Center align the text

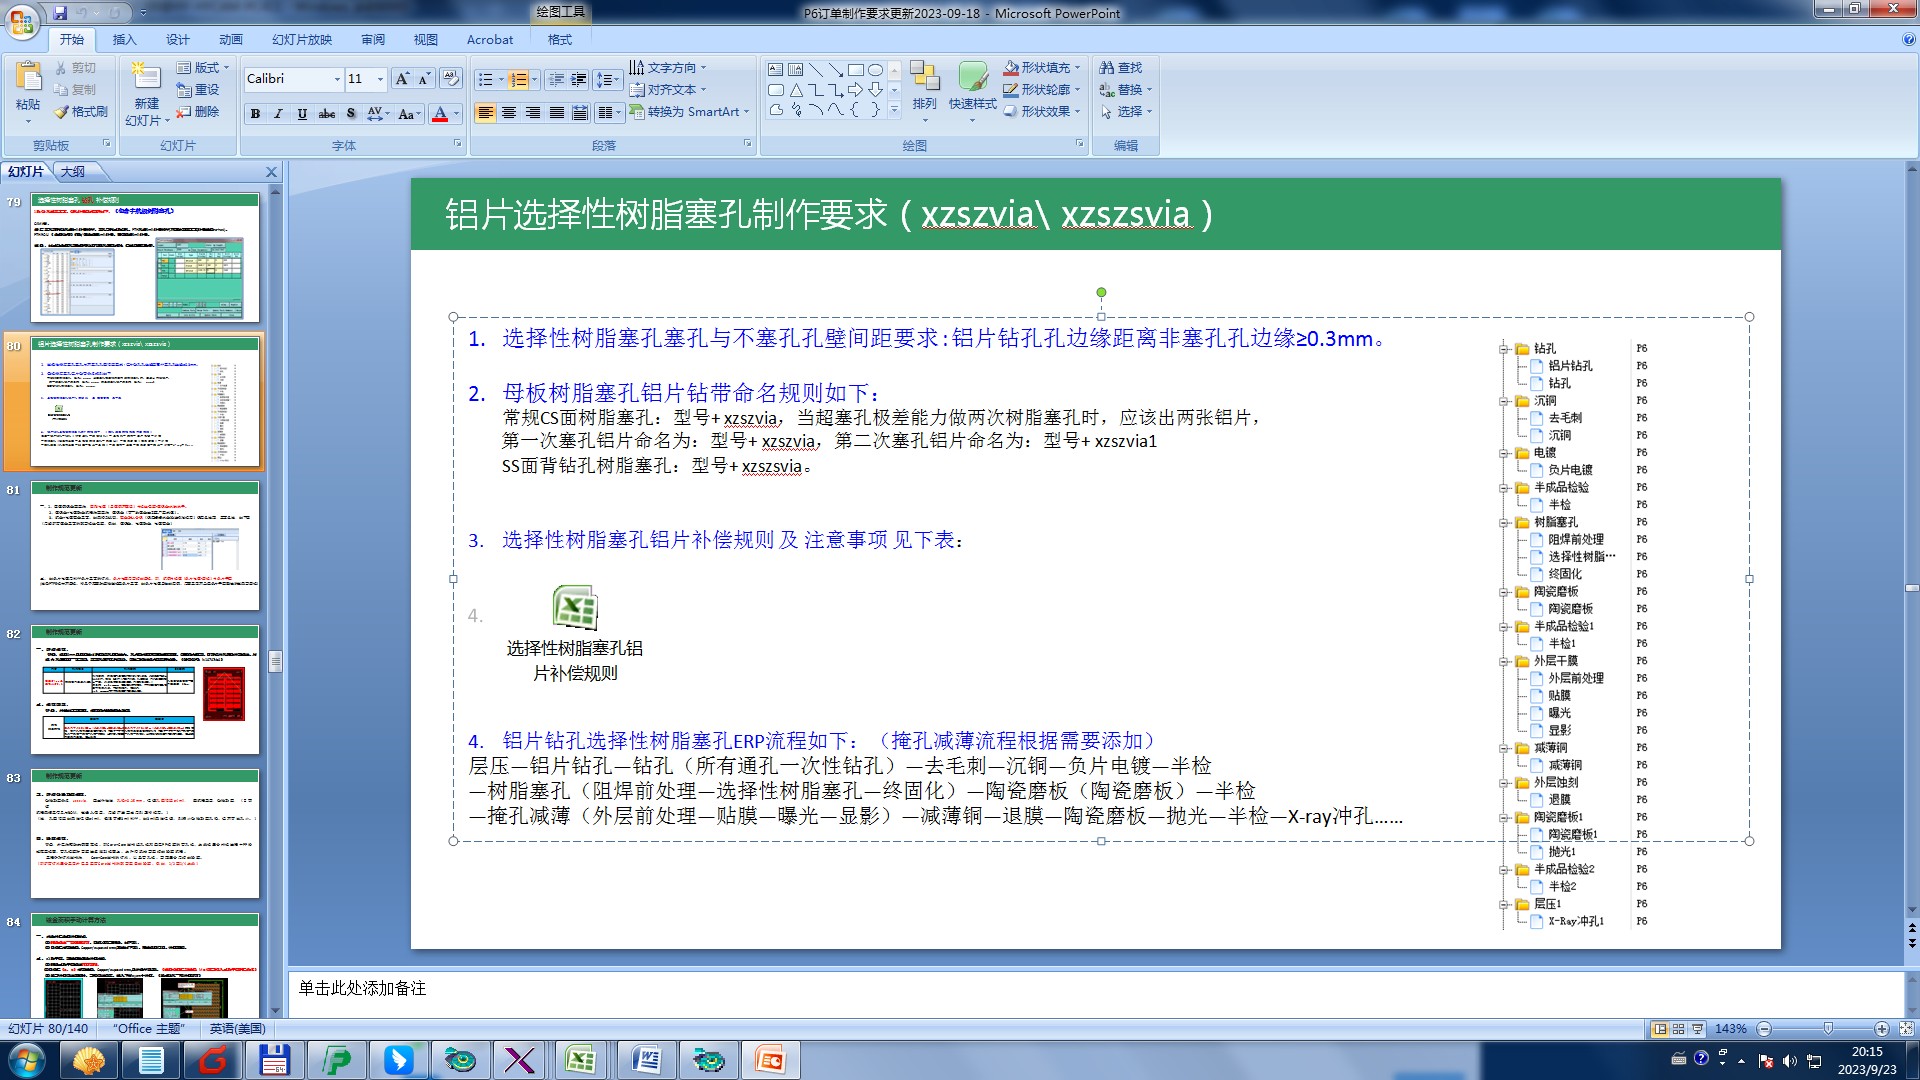pyautogui.click(x=509, y=113)
